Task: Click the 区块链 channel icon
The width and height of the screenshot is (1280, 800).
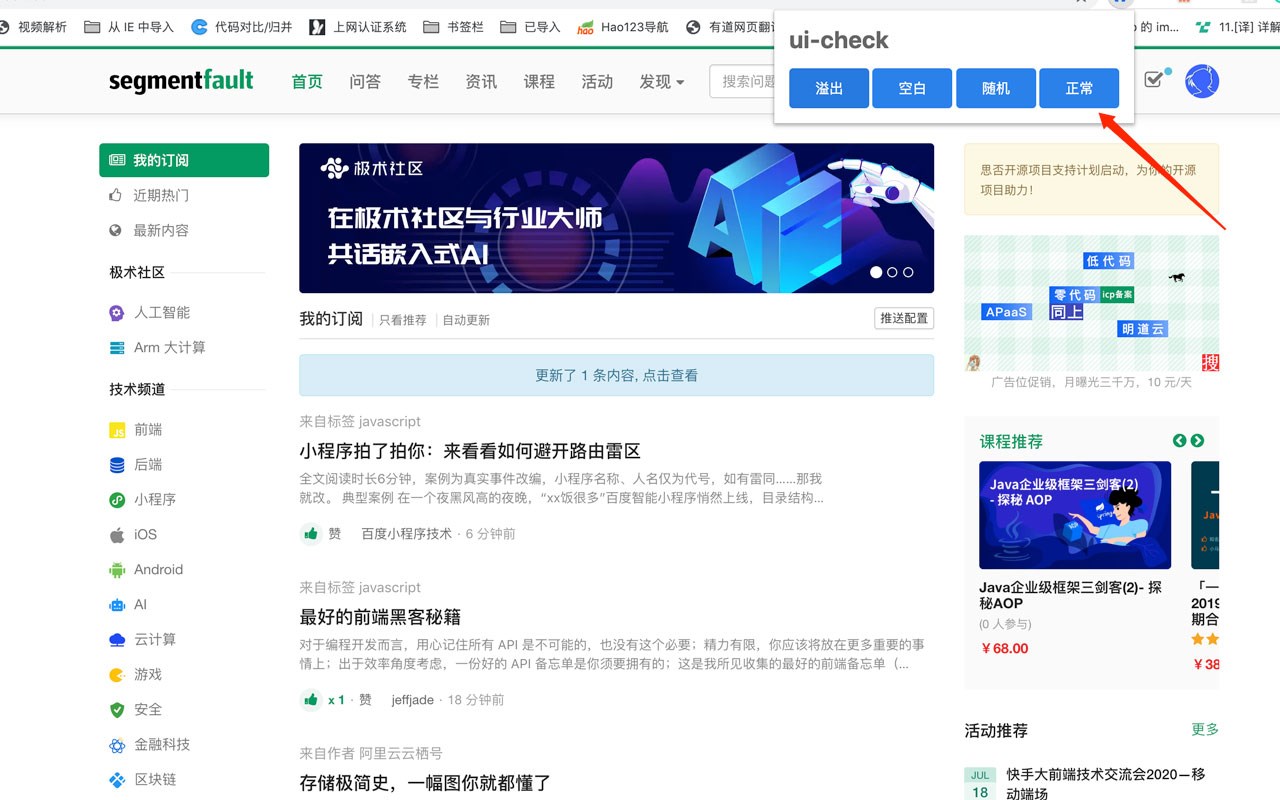Action: [117, 780]
